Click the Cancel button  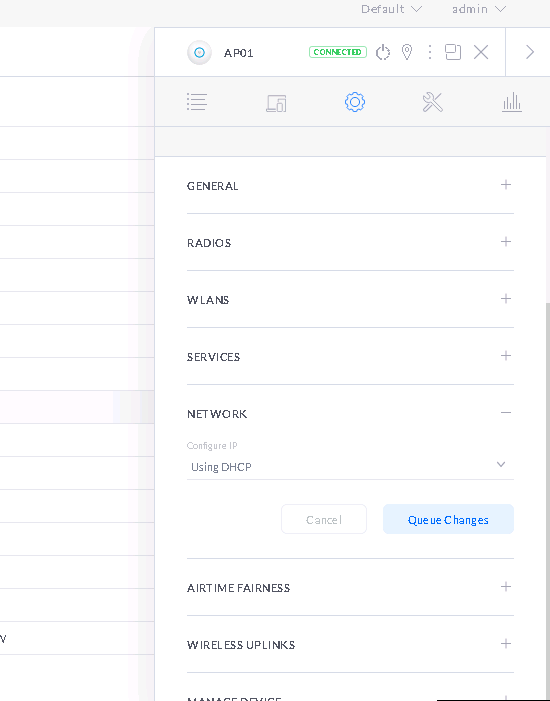[x=324, y=519]
